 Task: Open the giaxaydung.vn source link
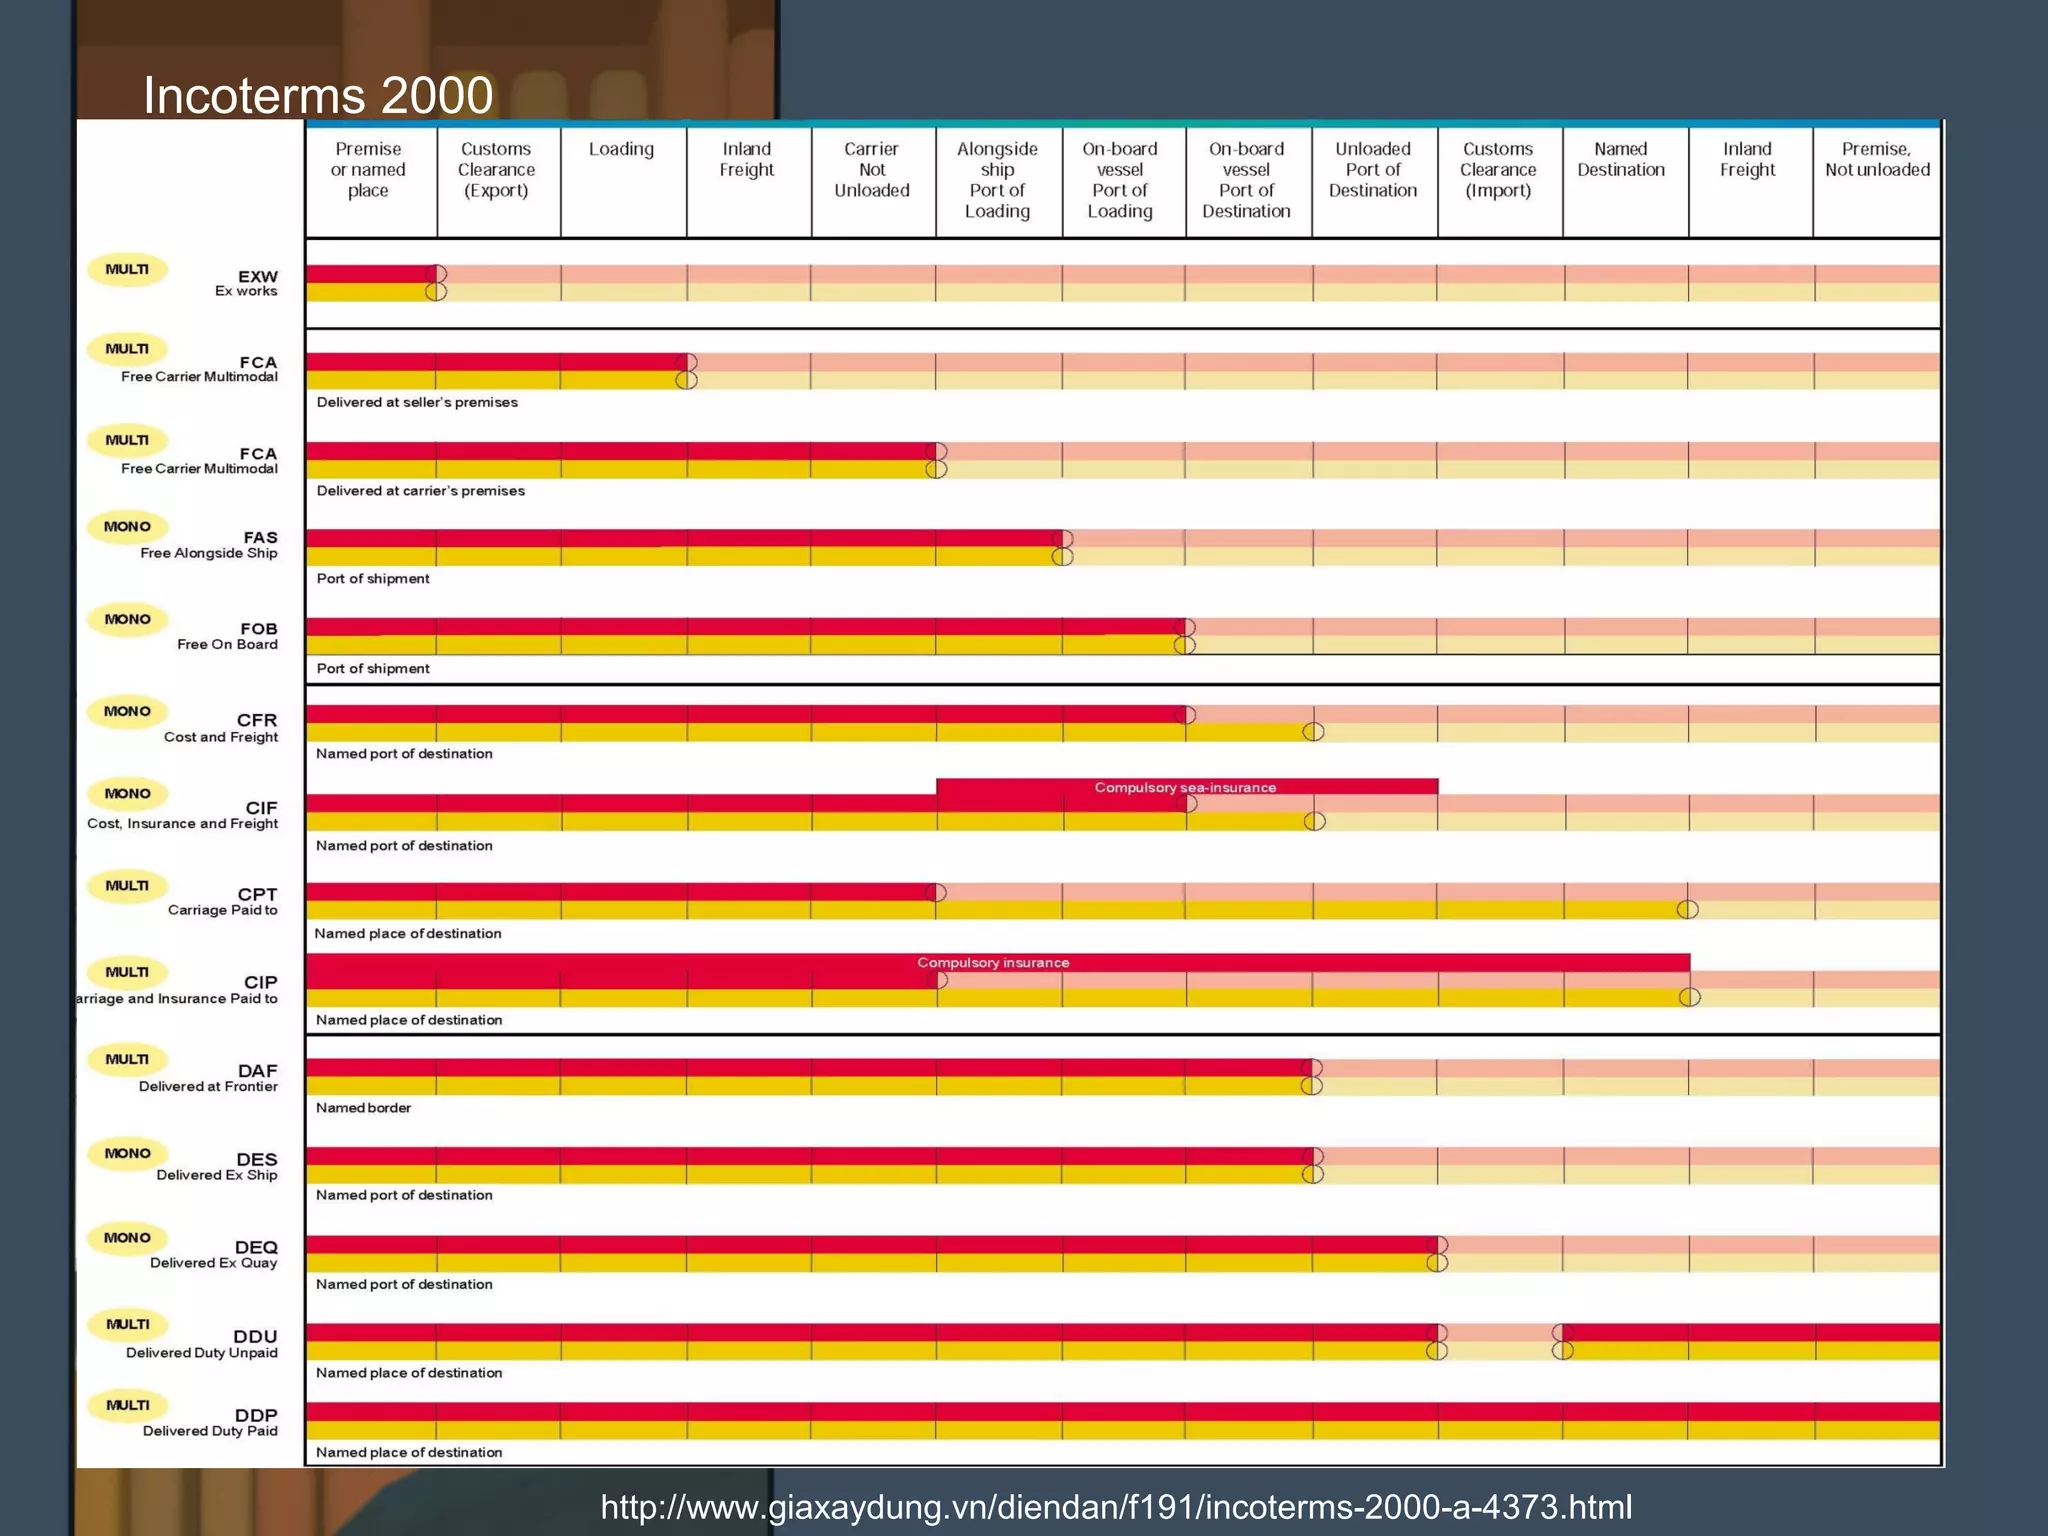(x=1116, y=1506)
